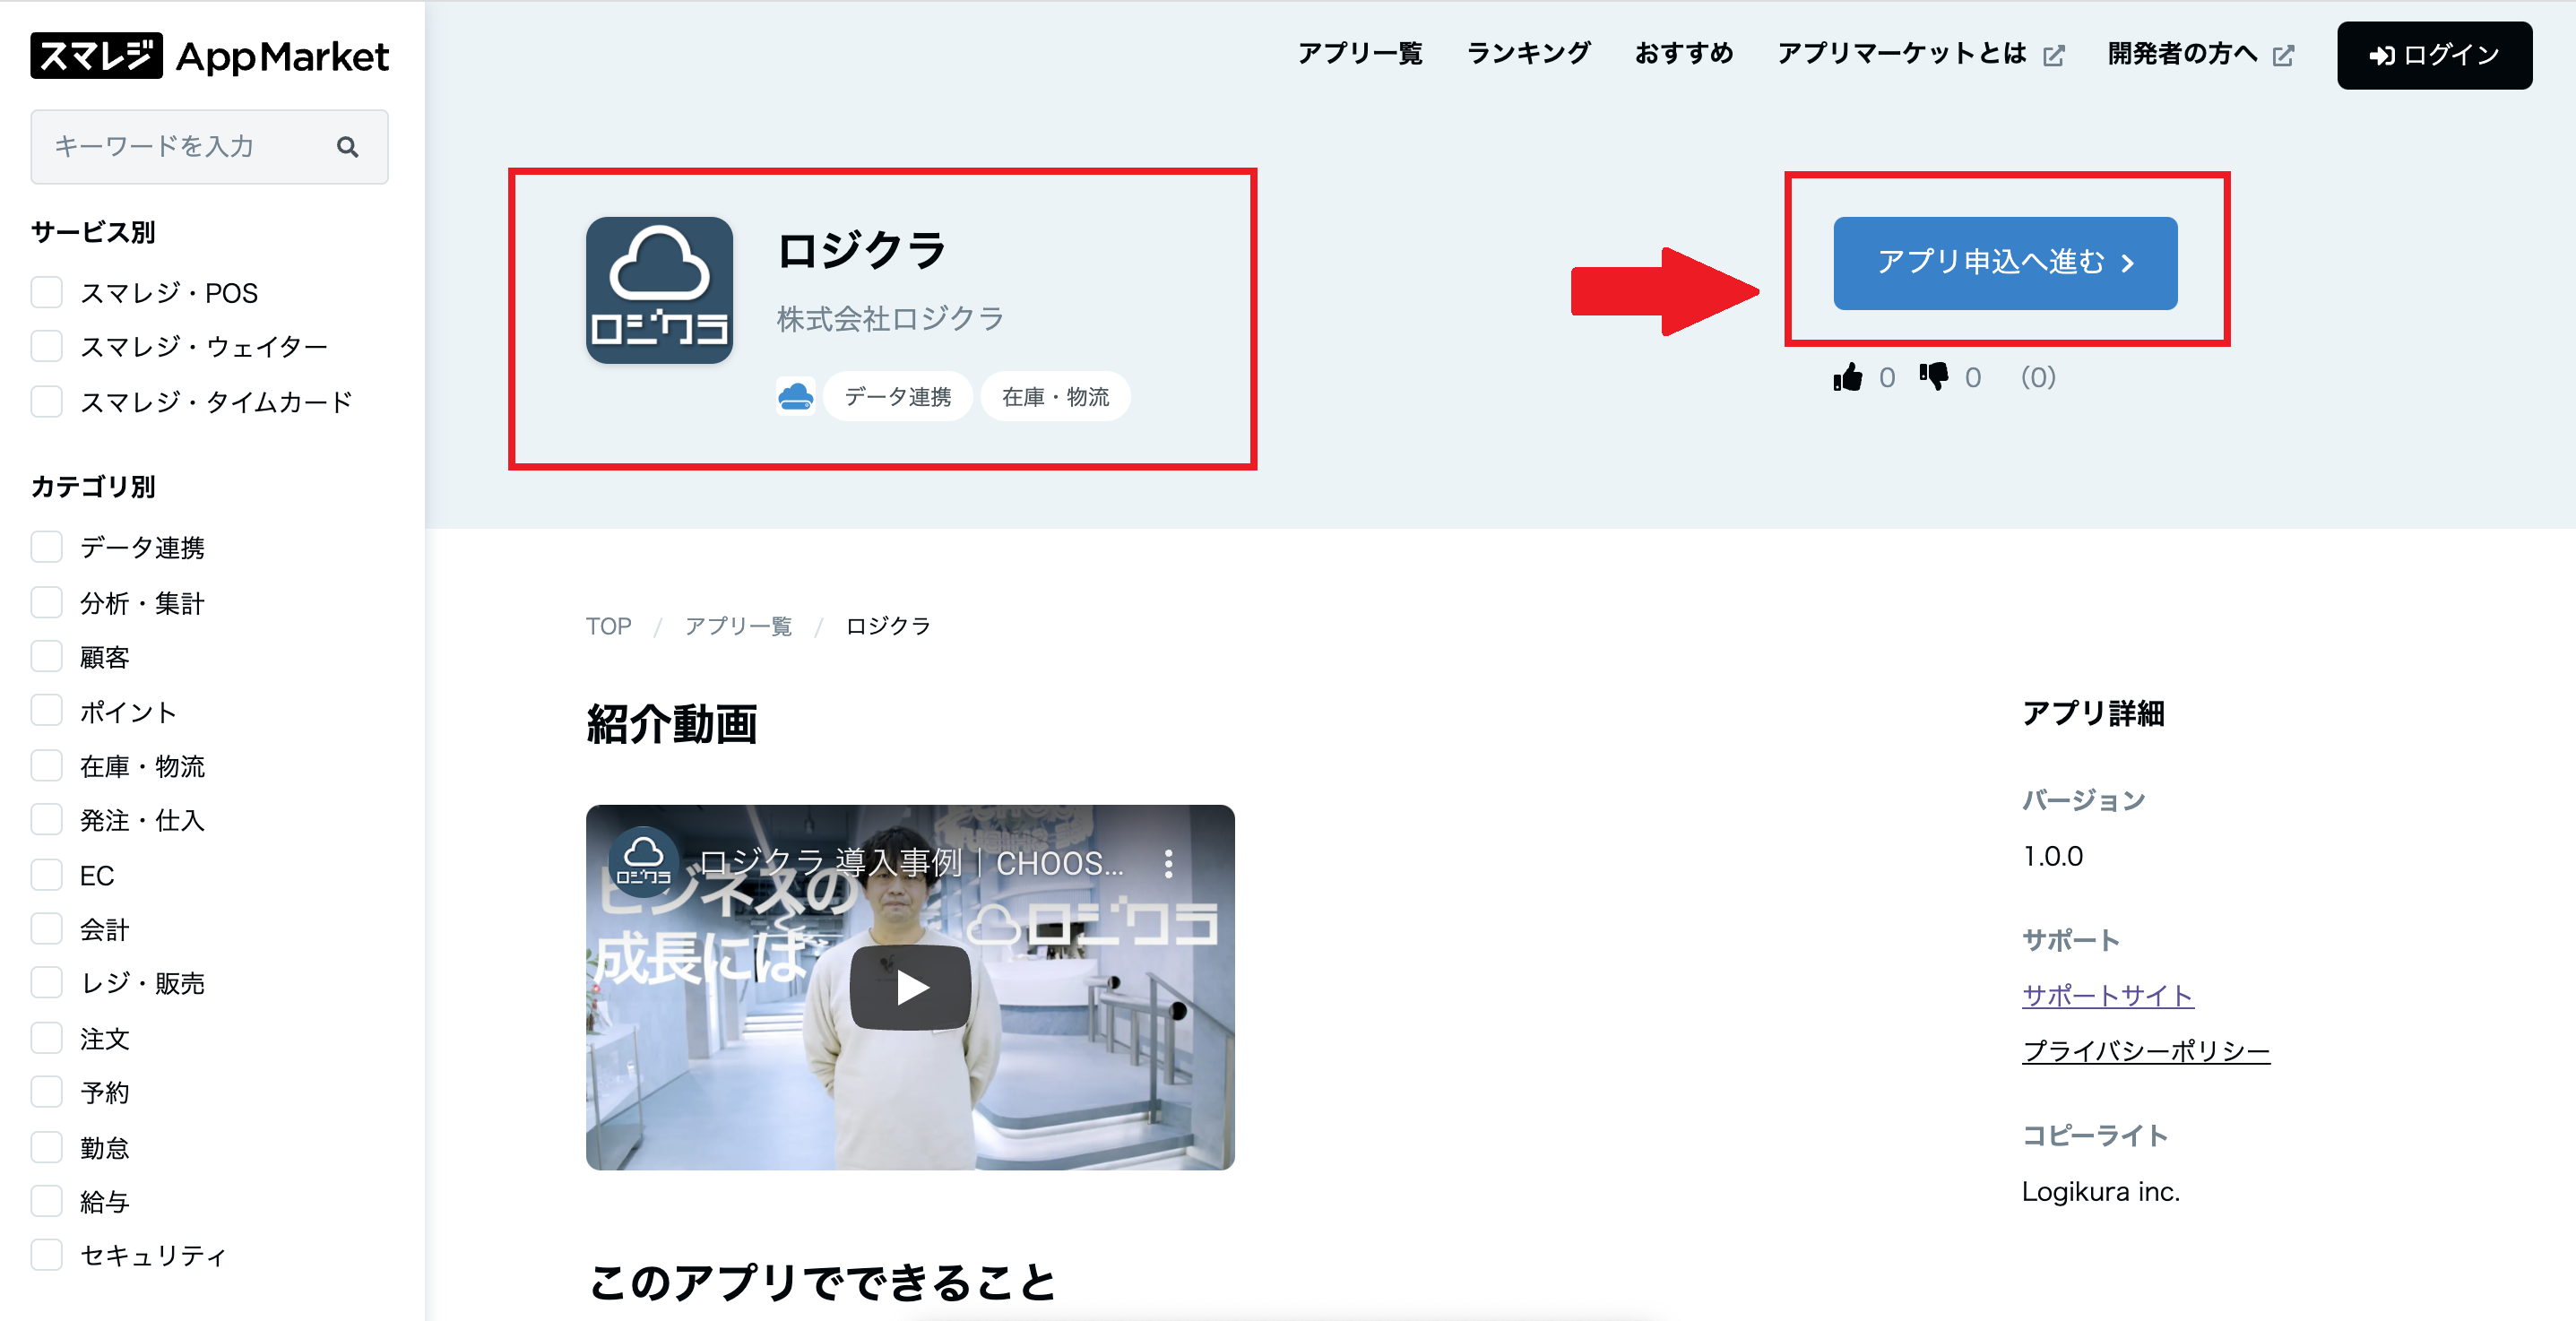The width and height of the screenshot is (2576, 1321).
Task: Click the ログイン button
Action: coord(2433,56)
